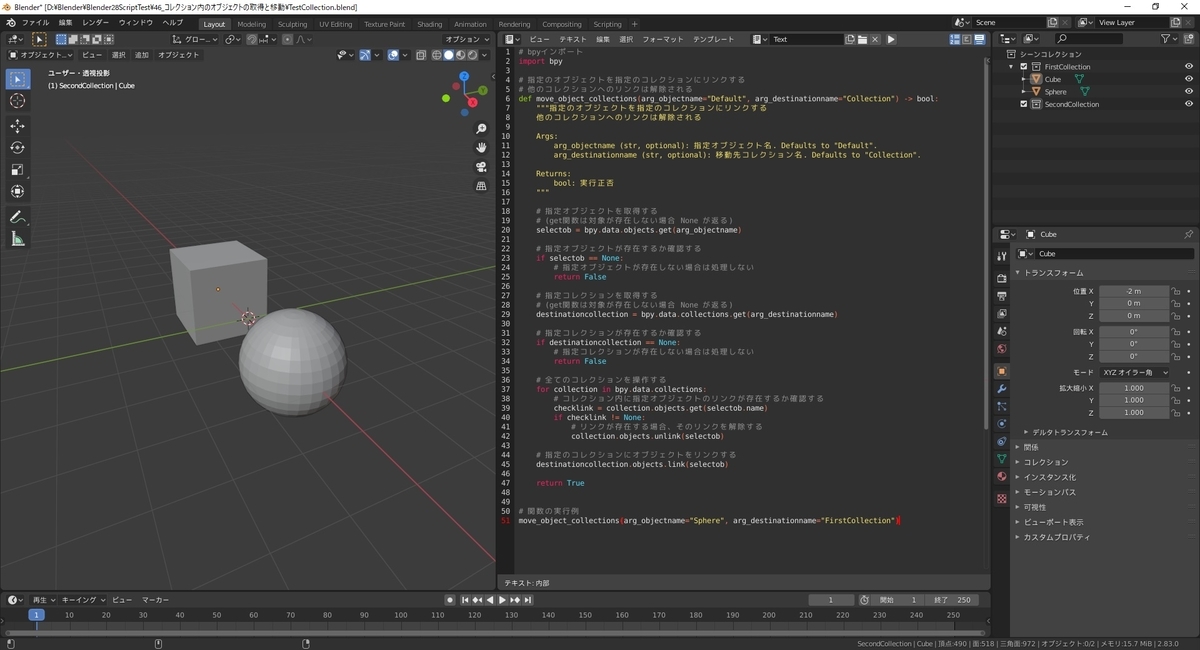This screenshot has width=1200, height=650.
Task: Enable rendered viewport shading
Action: (x=472, y=55)
